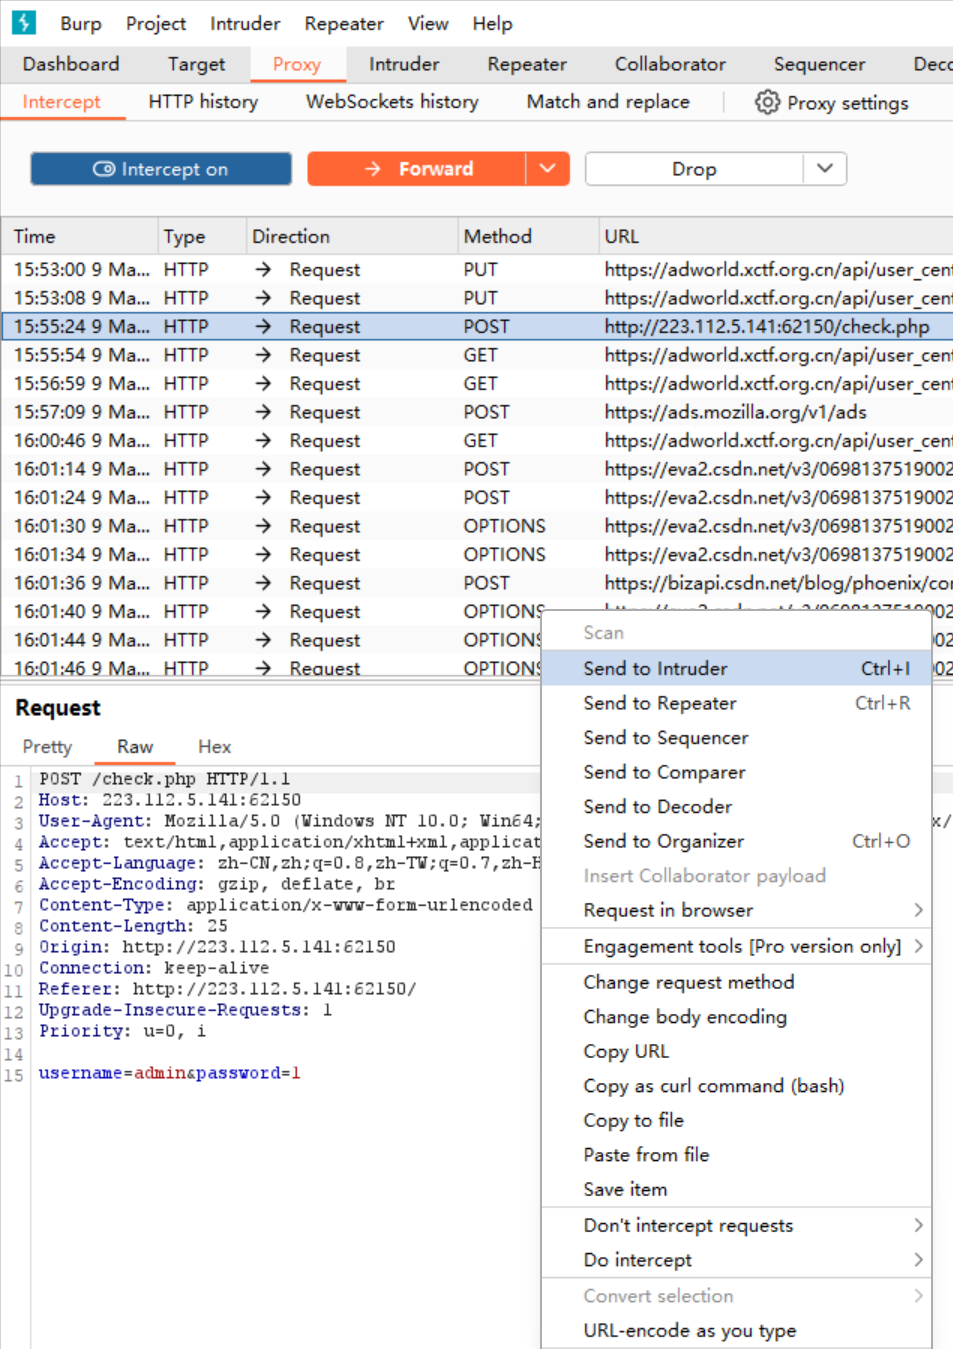The width and height of the screenshot is (953, 1349).
Task: Switch to the Target tab
Action: coord(197,64)
